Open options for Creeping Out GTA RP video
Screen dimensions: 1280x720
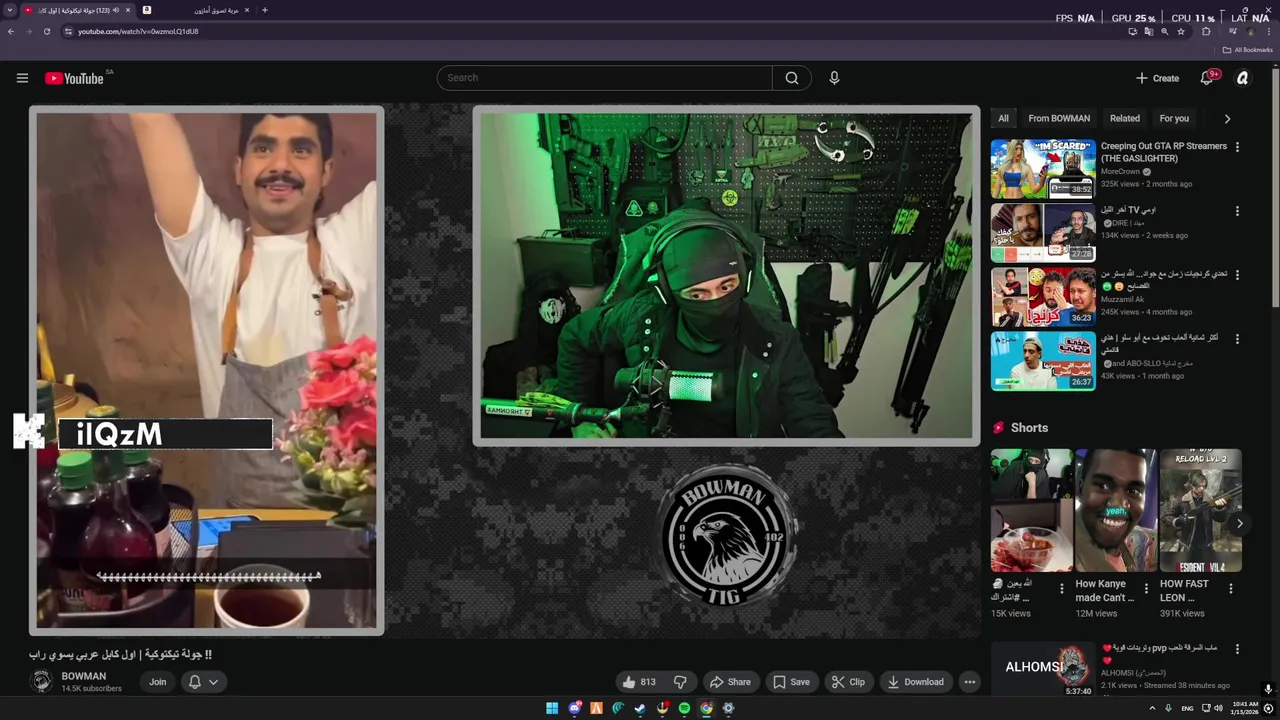point(1237,147)
